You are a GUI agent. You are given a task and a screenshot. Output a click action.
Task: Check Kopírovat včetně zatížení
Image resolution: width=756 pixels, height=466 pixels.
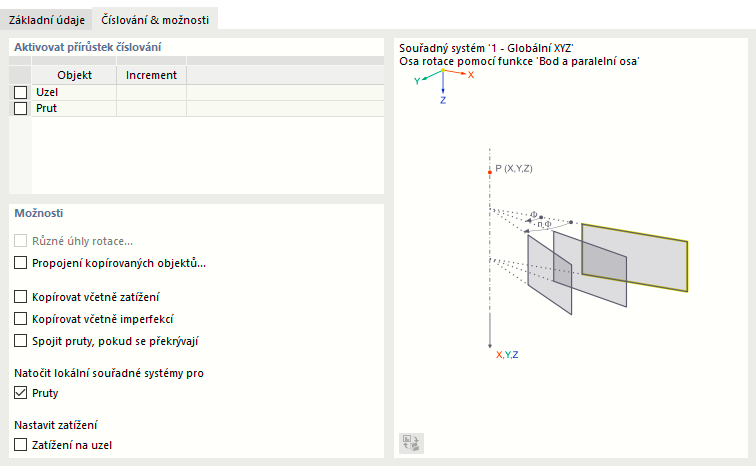(21, 297)
